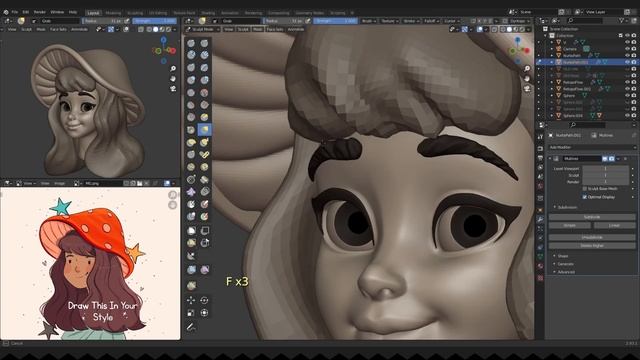Viewport: 640px width, 360px height.
Task: Hide NurbsPath.001 with its eye icon
Action: coord(627,62)
